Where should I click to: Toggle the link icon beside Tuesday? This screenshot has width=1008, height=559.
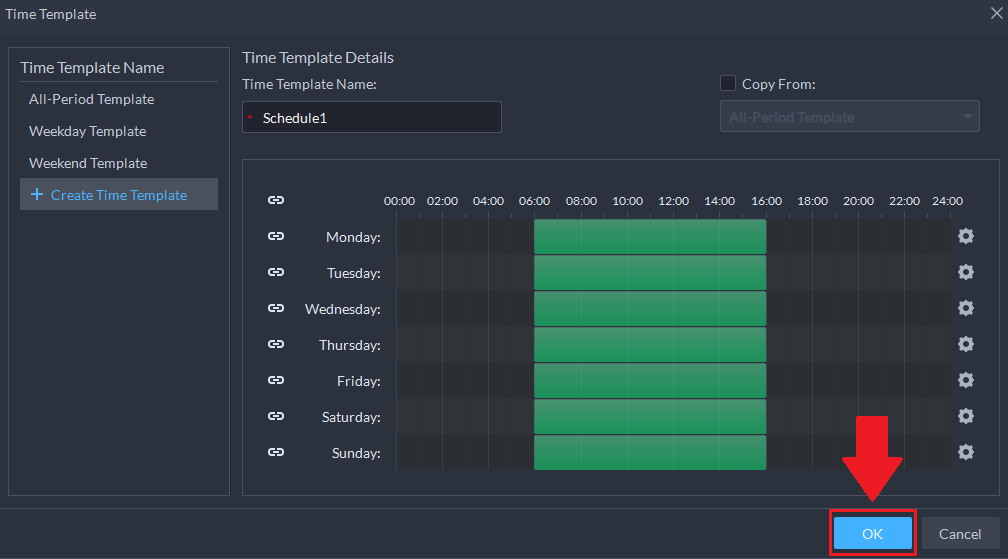(x=276, y=273)
